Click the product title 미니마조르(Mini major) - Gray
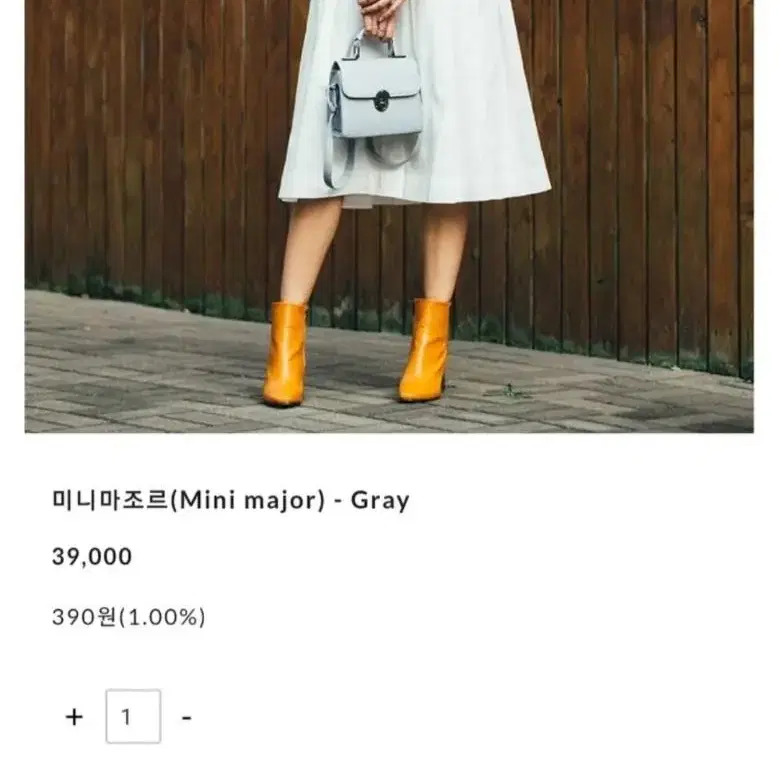This screenshot has width=779, height=779. click(231, 500)
